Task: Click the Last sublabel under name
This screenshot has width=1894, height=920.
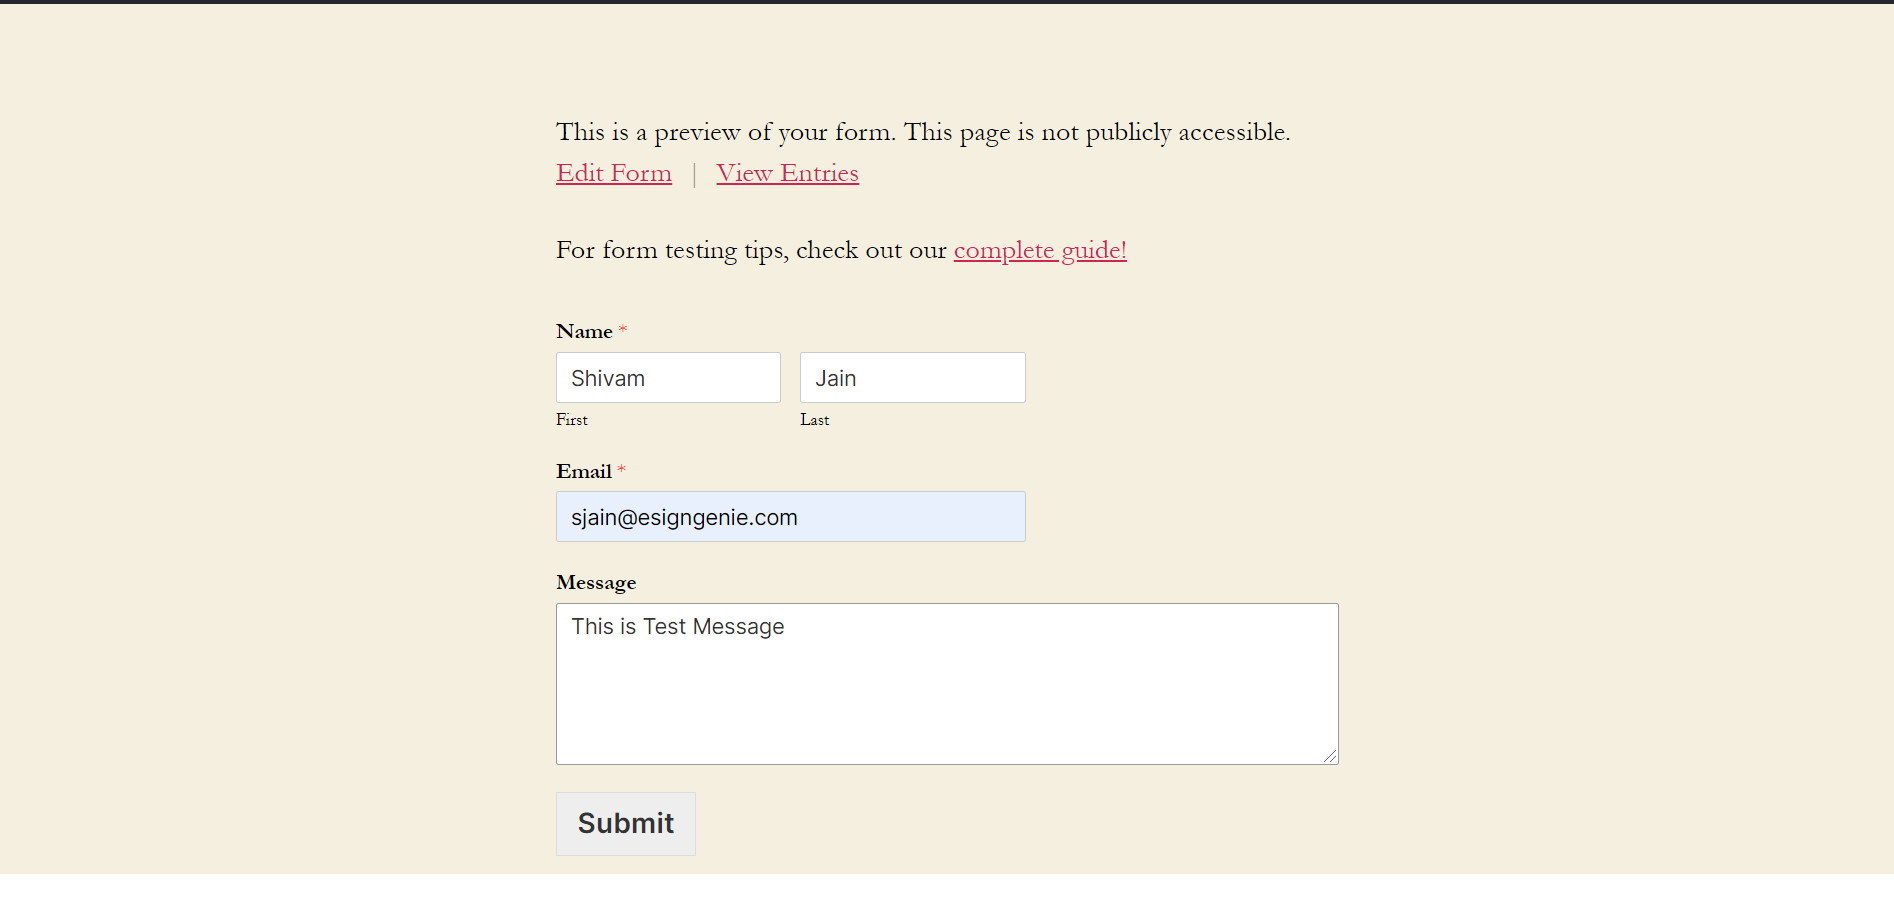Action: (814, 420)
